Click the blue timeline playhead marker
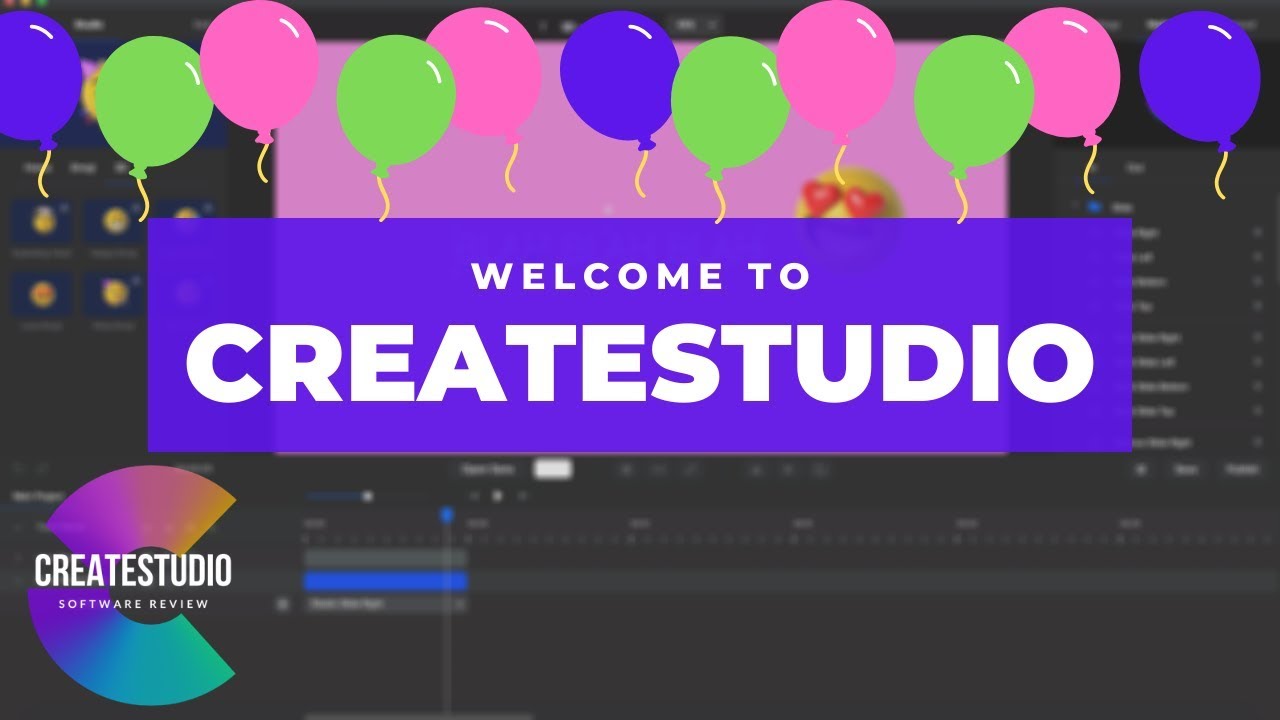Image resolution: width=1280 pixels, height=720 pixels. 447,514
